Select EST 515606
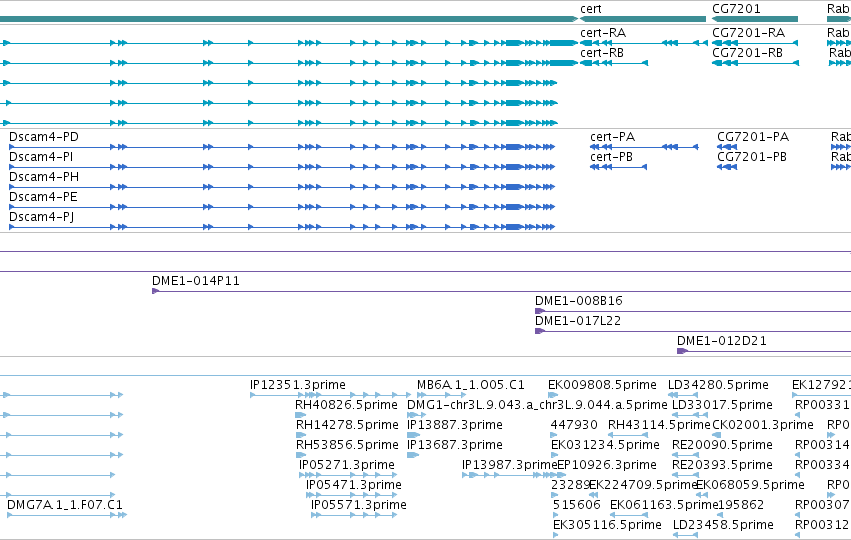Image resolution: width=851 pixels, height=540 pixels. (x=576, y=505)
